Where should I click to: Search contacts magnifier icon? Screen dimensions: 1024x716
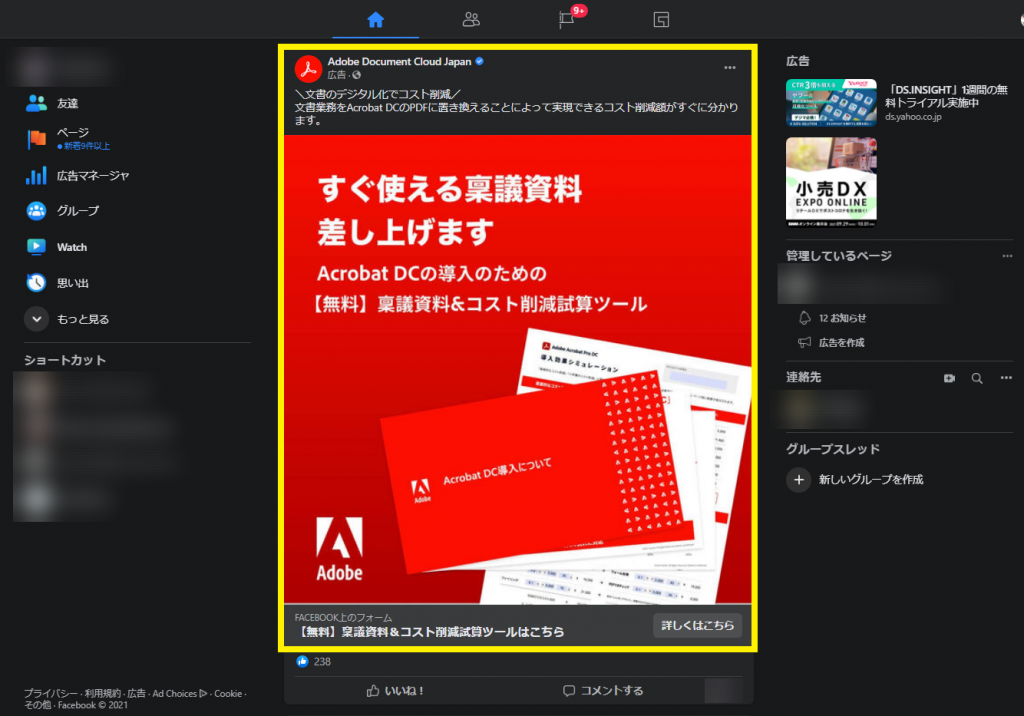(x=976, y=378)
